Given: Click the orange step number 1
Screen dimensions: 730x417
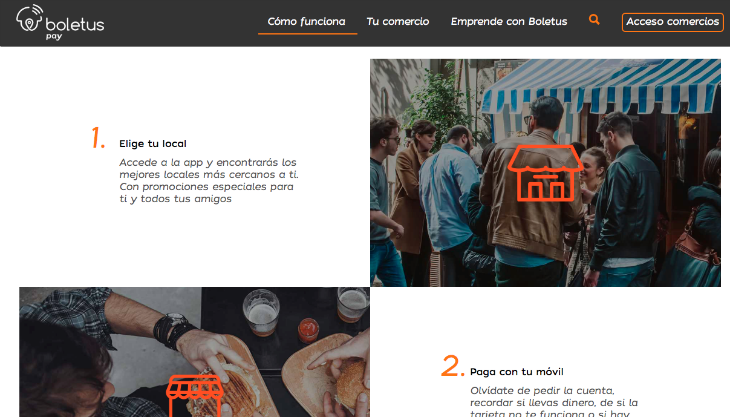Looking at the screenshot, I should (98, 138).
